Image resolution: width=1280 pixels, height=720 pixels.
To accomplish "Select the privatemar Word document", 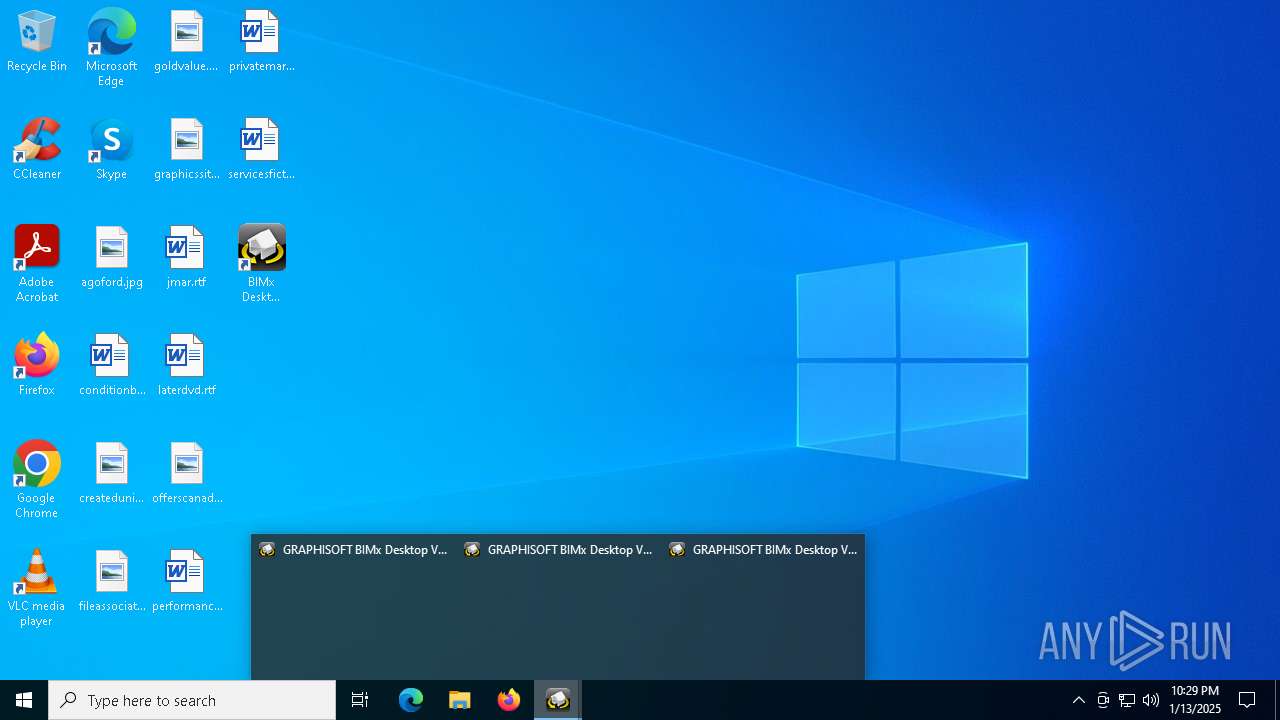I will tap(261, 41).
